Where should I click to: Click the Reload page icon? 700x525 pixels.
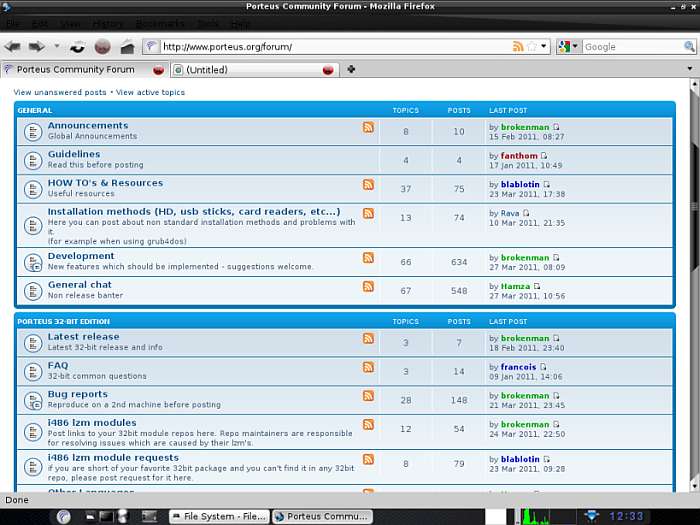click(77, 47)
